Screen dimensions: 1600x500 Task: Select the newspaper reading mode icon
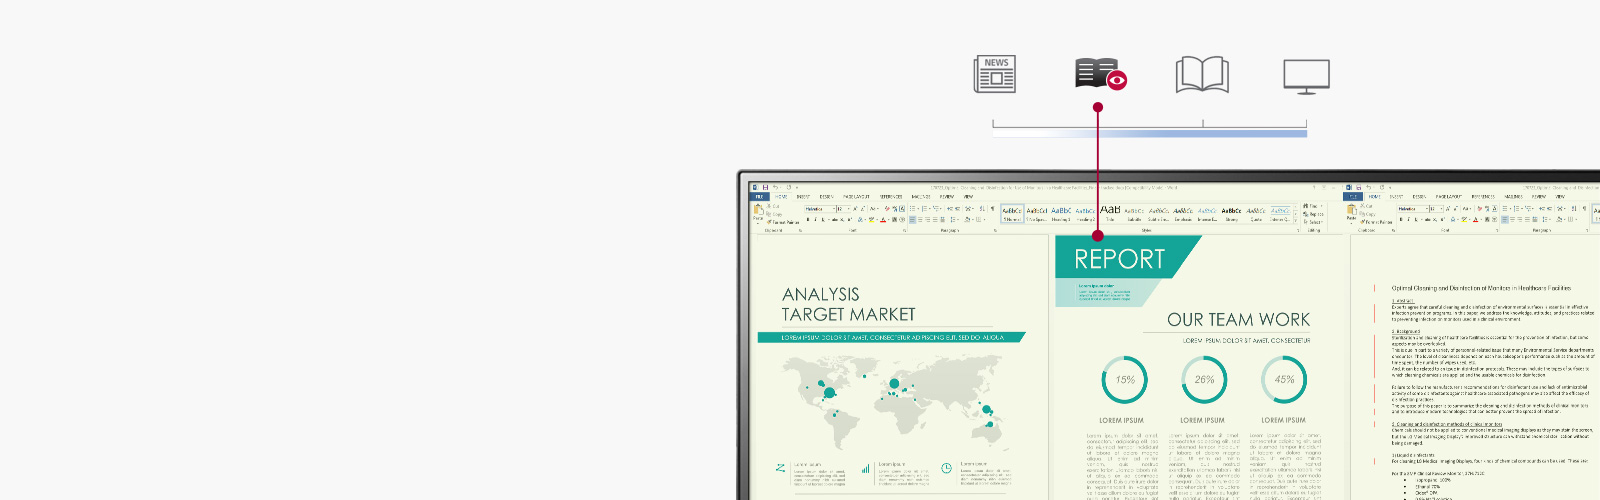994,75
